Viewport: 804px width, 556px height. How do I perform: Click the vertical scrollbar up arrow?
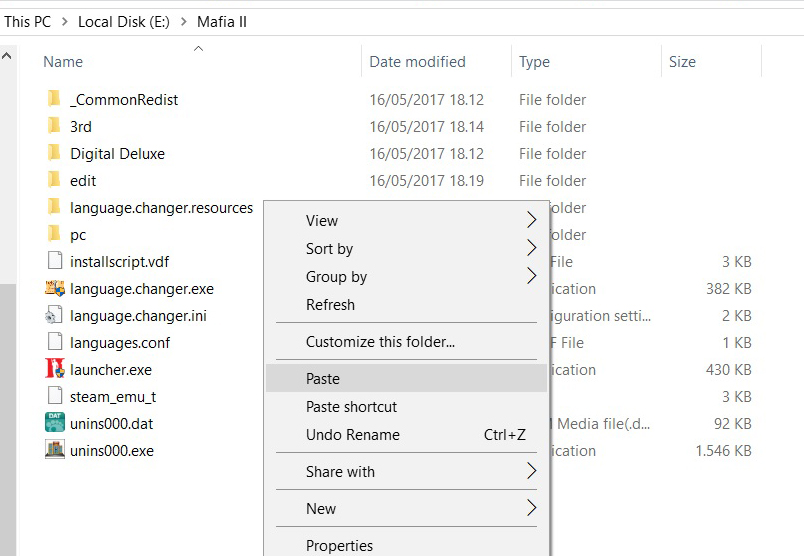[x=7, y=57]
